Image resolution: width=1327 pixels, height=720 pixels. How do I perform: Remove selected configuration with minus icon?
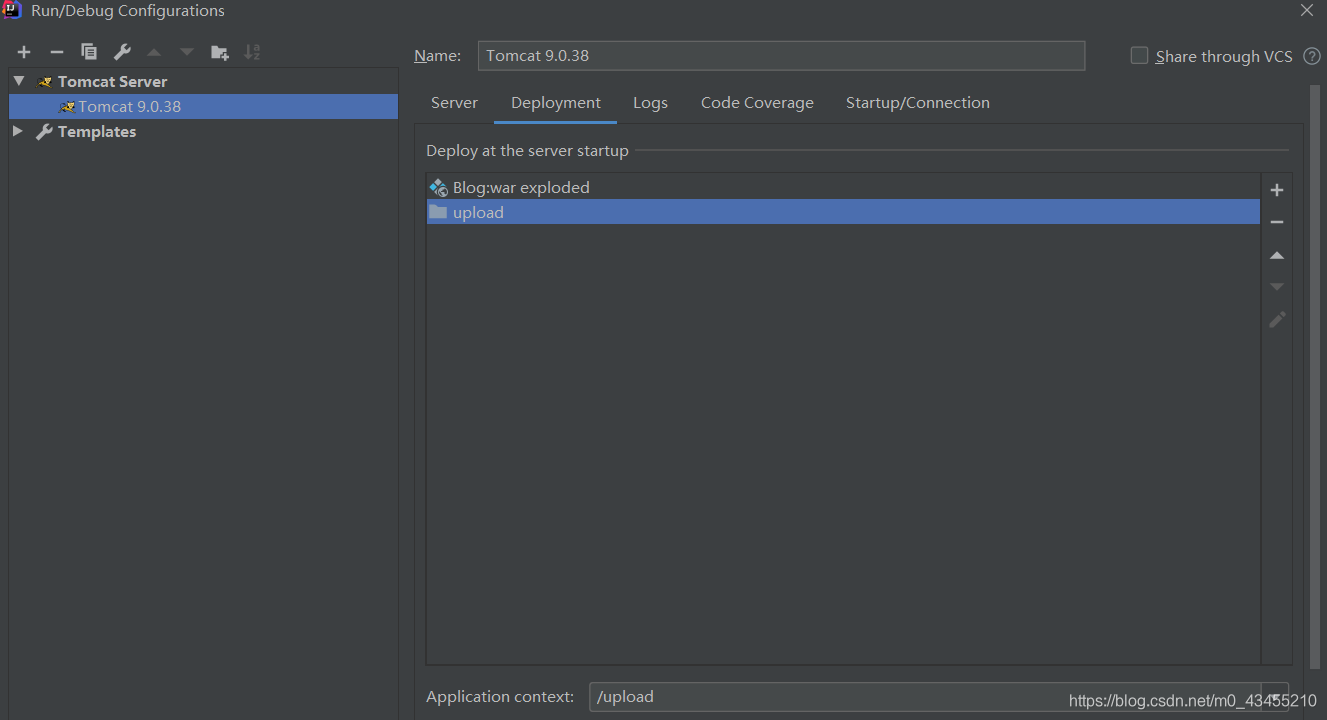coord(57,52)
